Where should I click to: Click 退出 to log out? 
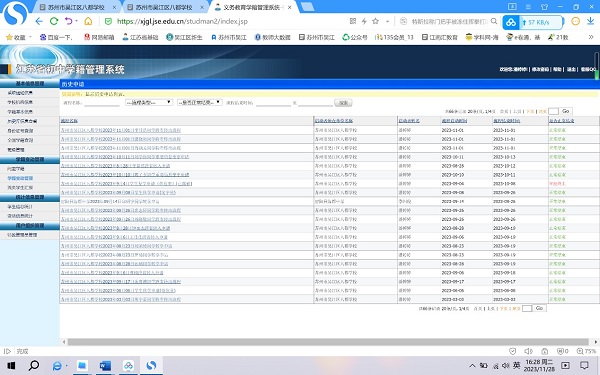(571, 69)
